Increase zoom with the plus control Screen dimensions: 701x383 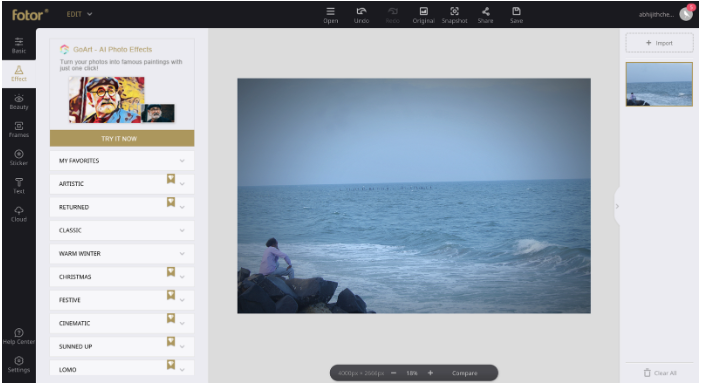point(430,373)
